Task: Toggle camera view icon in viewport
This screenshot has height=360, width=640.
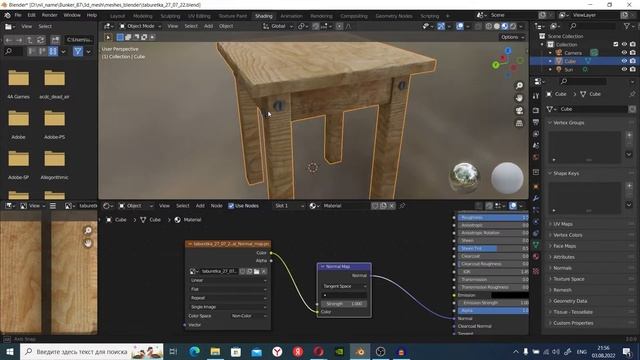Action: click(519, 111)
